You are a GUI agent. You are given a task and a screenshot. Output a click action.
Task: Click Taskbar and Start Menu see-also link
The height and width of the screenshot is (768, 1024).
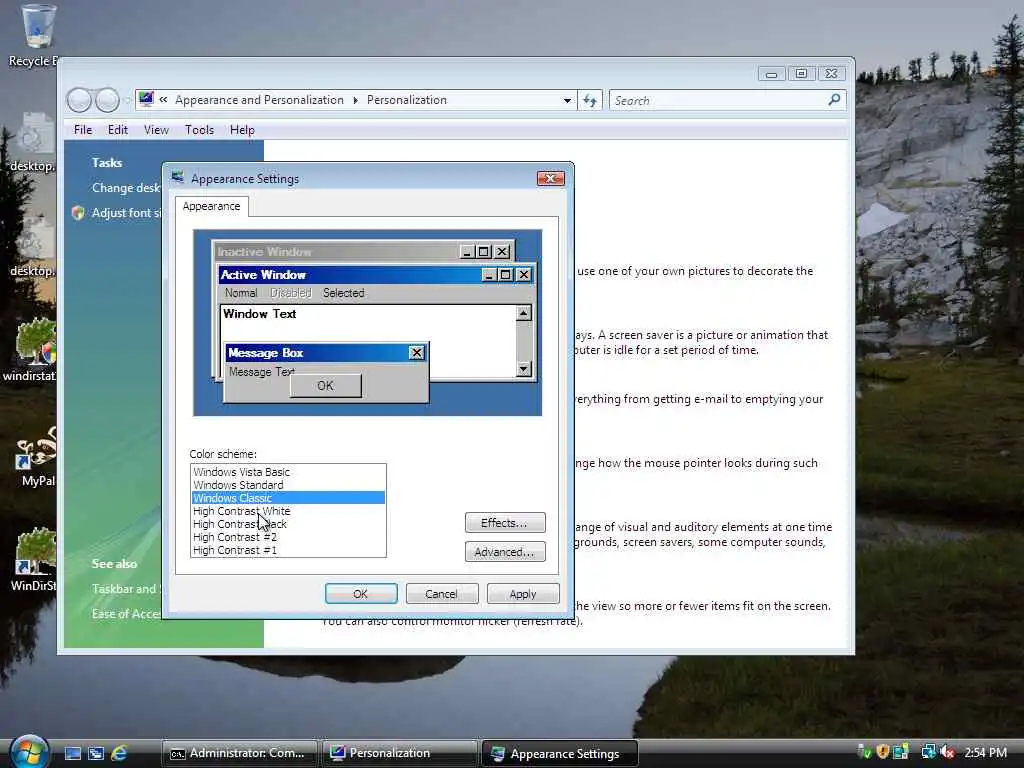click(126, 589)
